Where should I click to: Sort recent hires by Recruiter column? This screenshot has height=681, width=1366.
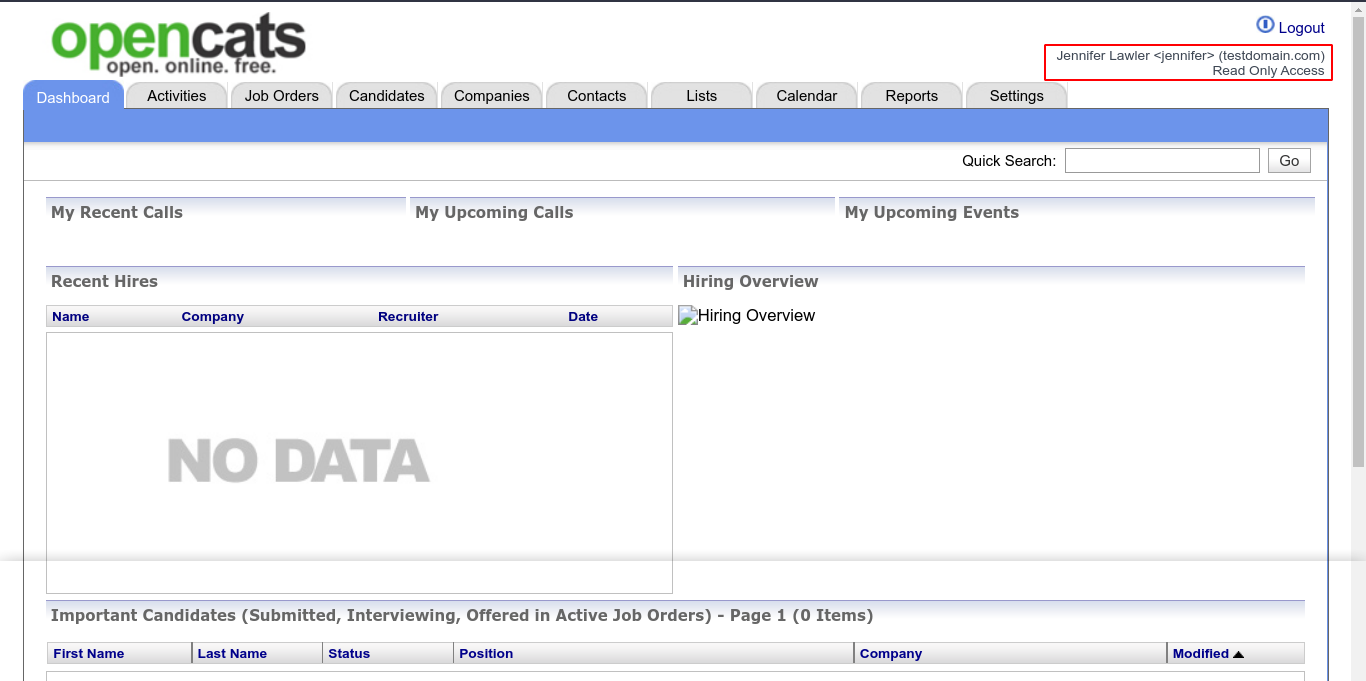tap(408, 317)
